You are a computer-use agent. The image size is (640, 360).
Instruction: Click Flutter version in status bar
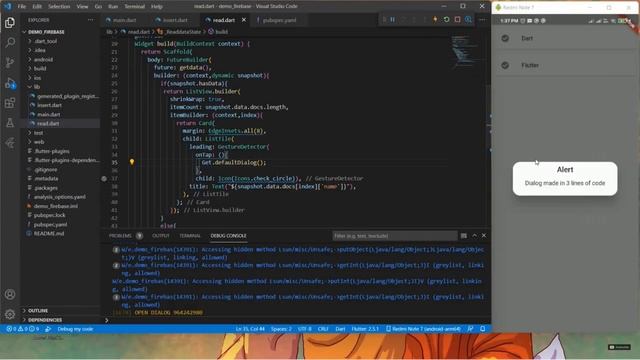(x=365, y=329)
